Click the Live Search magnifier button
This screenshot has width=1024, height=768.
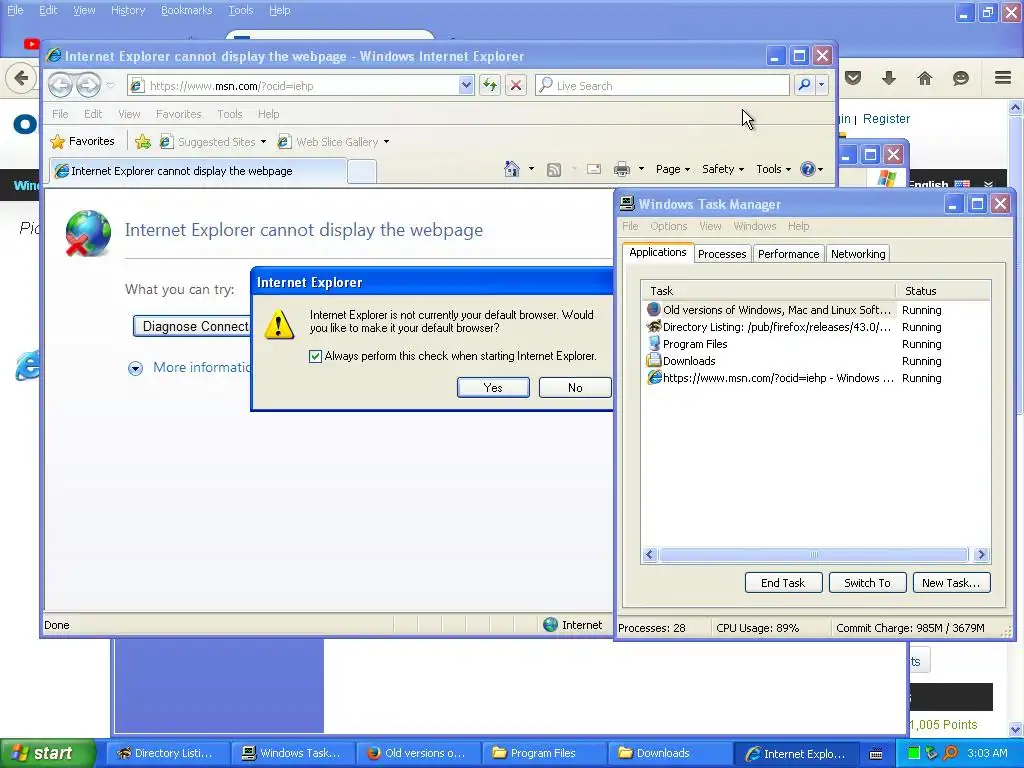[805, 85]
